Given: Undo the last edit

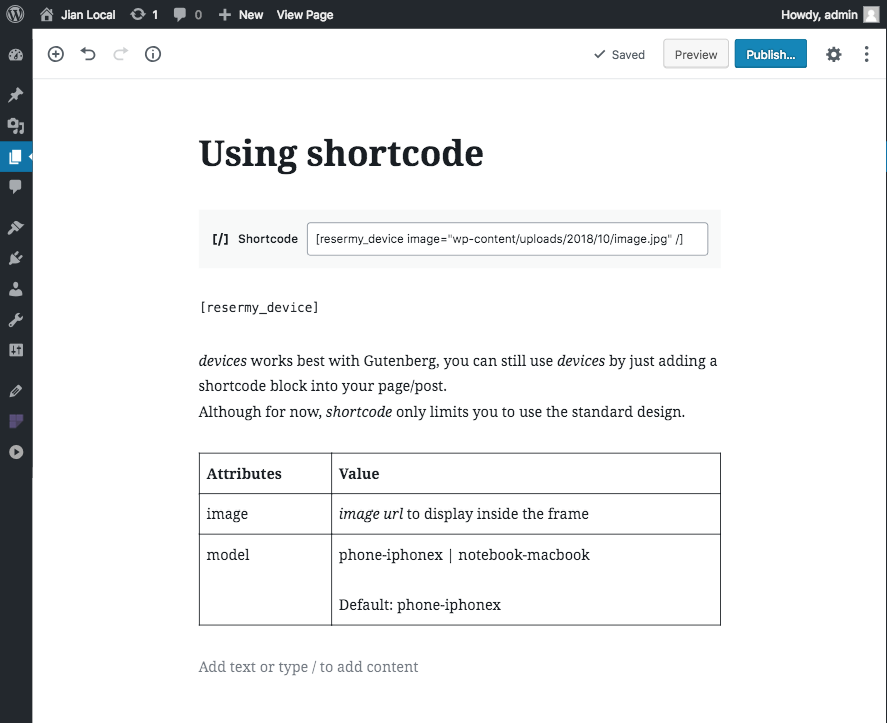Looking at the screenshot, I should [88, 54].
